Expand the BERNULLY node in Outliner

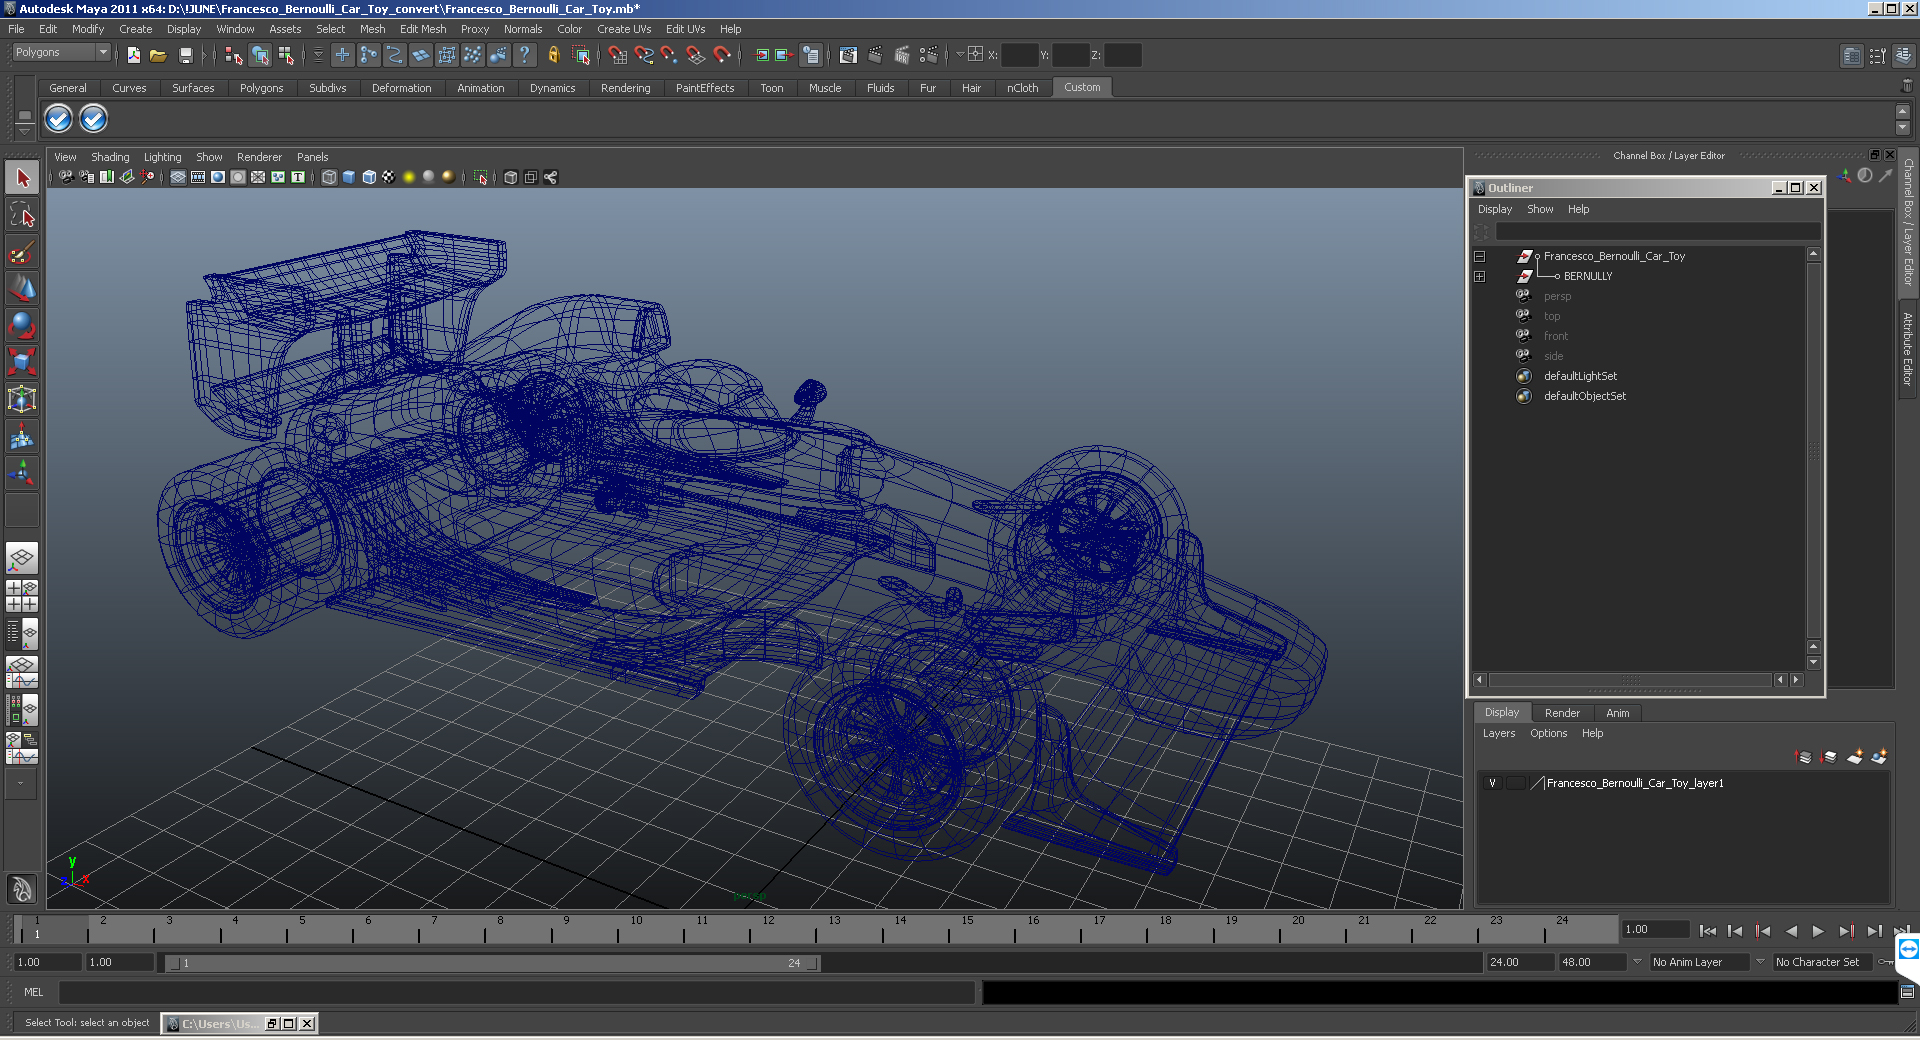pyautogui.click(x=1480, y=277)
